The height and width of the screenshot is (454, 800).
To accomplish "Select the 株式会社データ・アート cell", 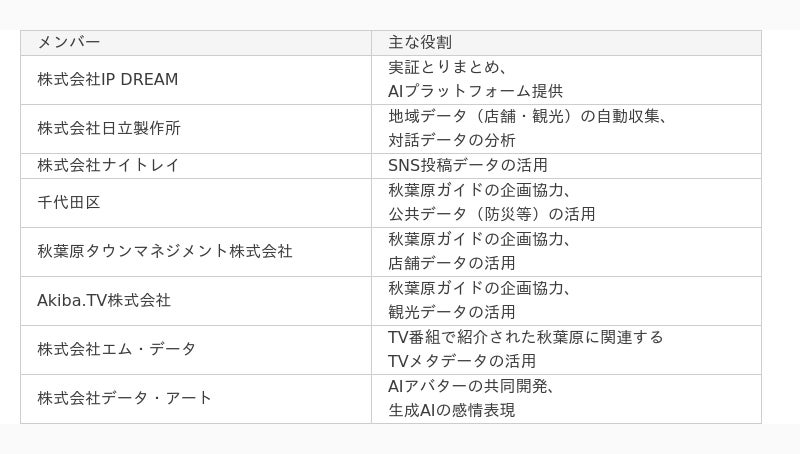I will [125, 398].
